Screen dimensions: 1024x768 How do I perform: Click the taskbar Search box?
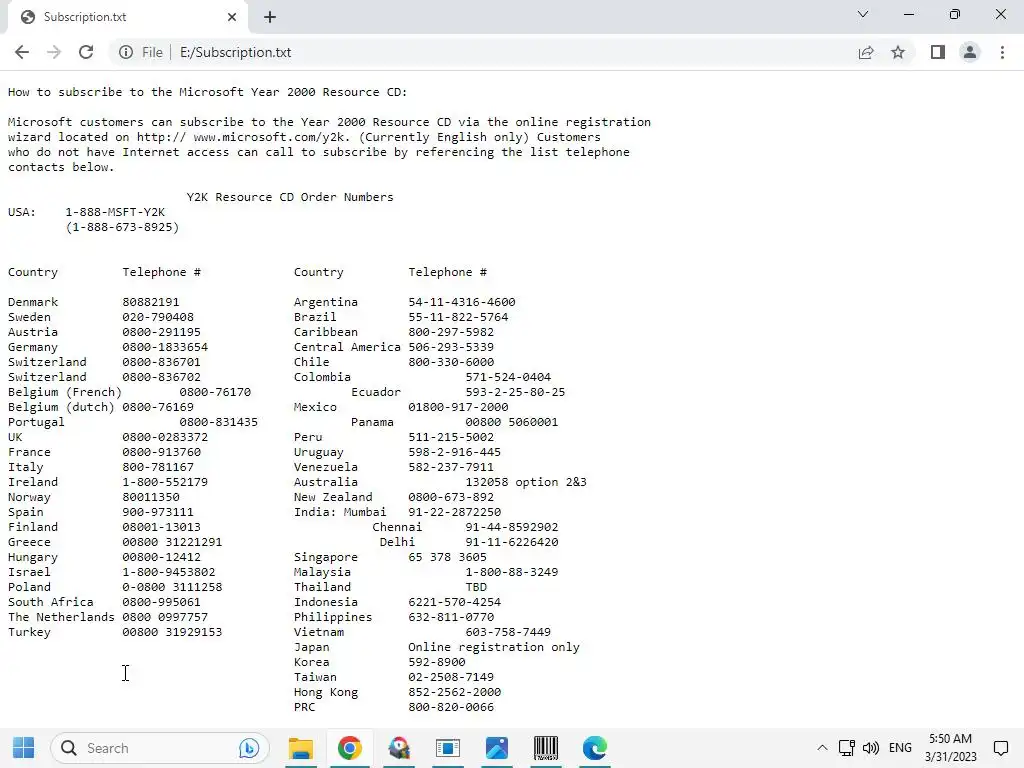160,748
